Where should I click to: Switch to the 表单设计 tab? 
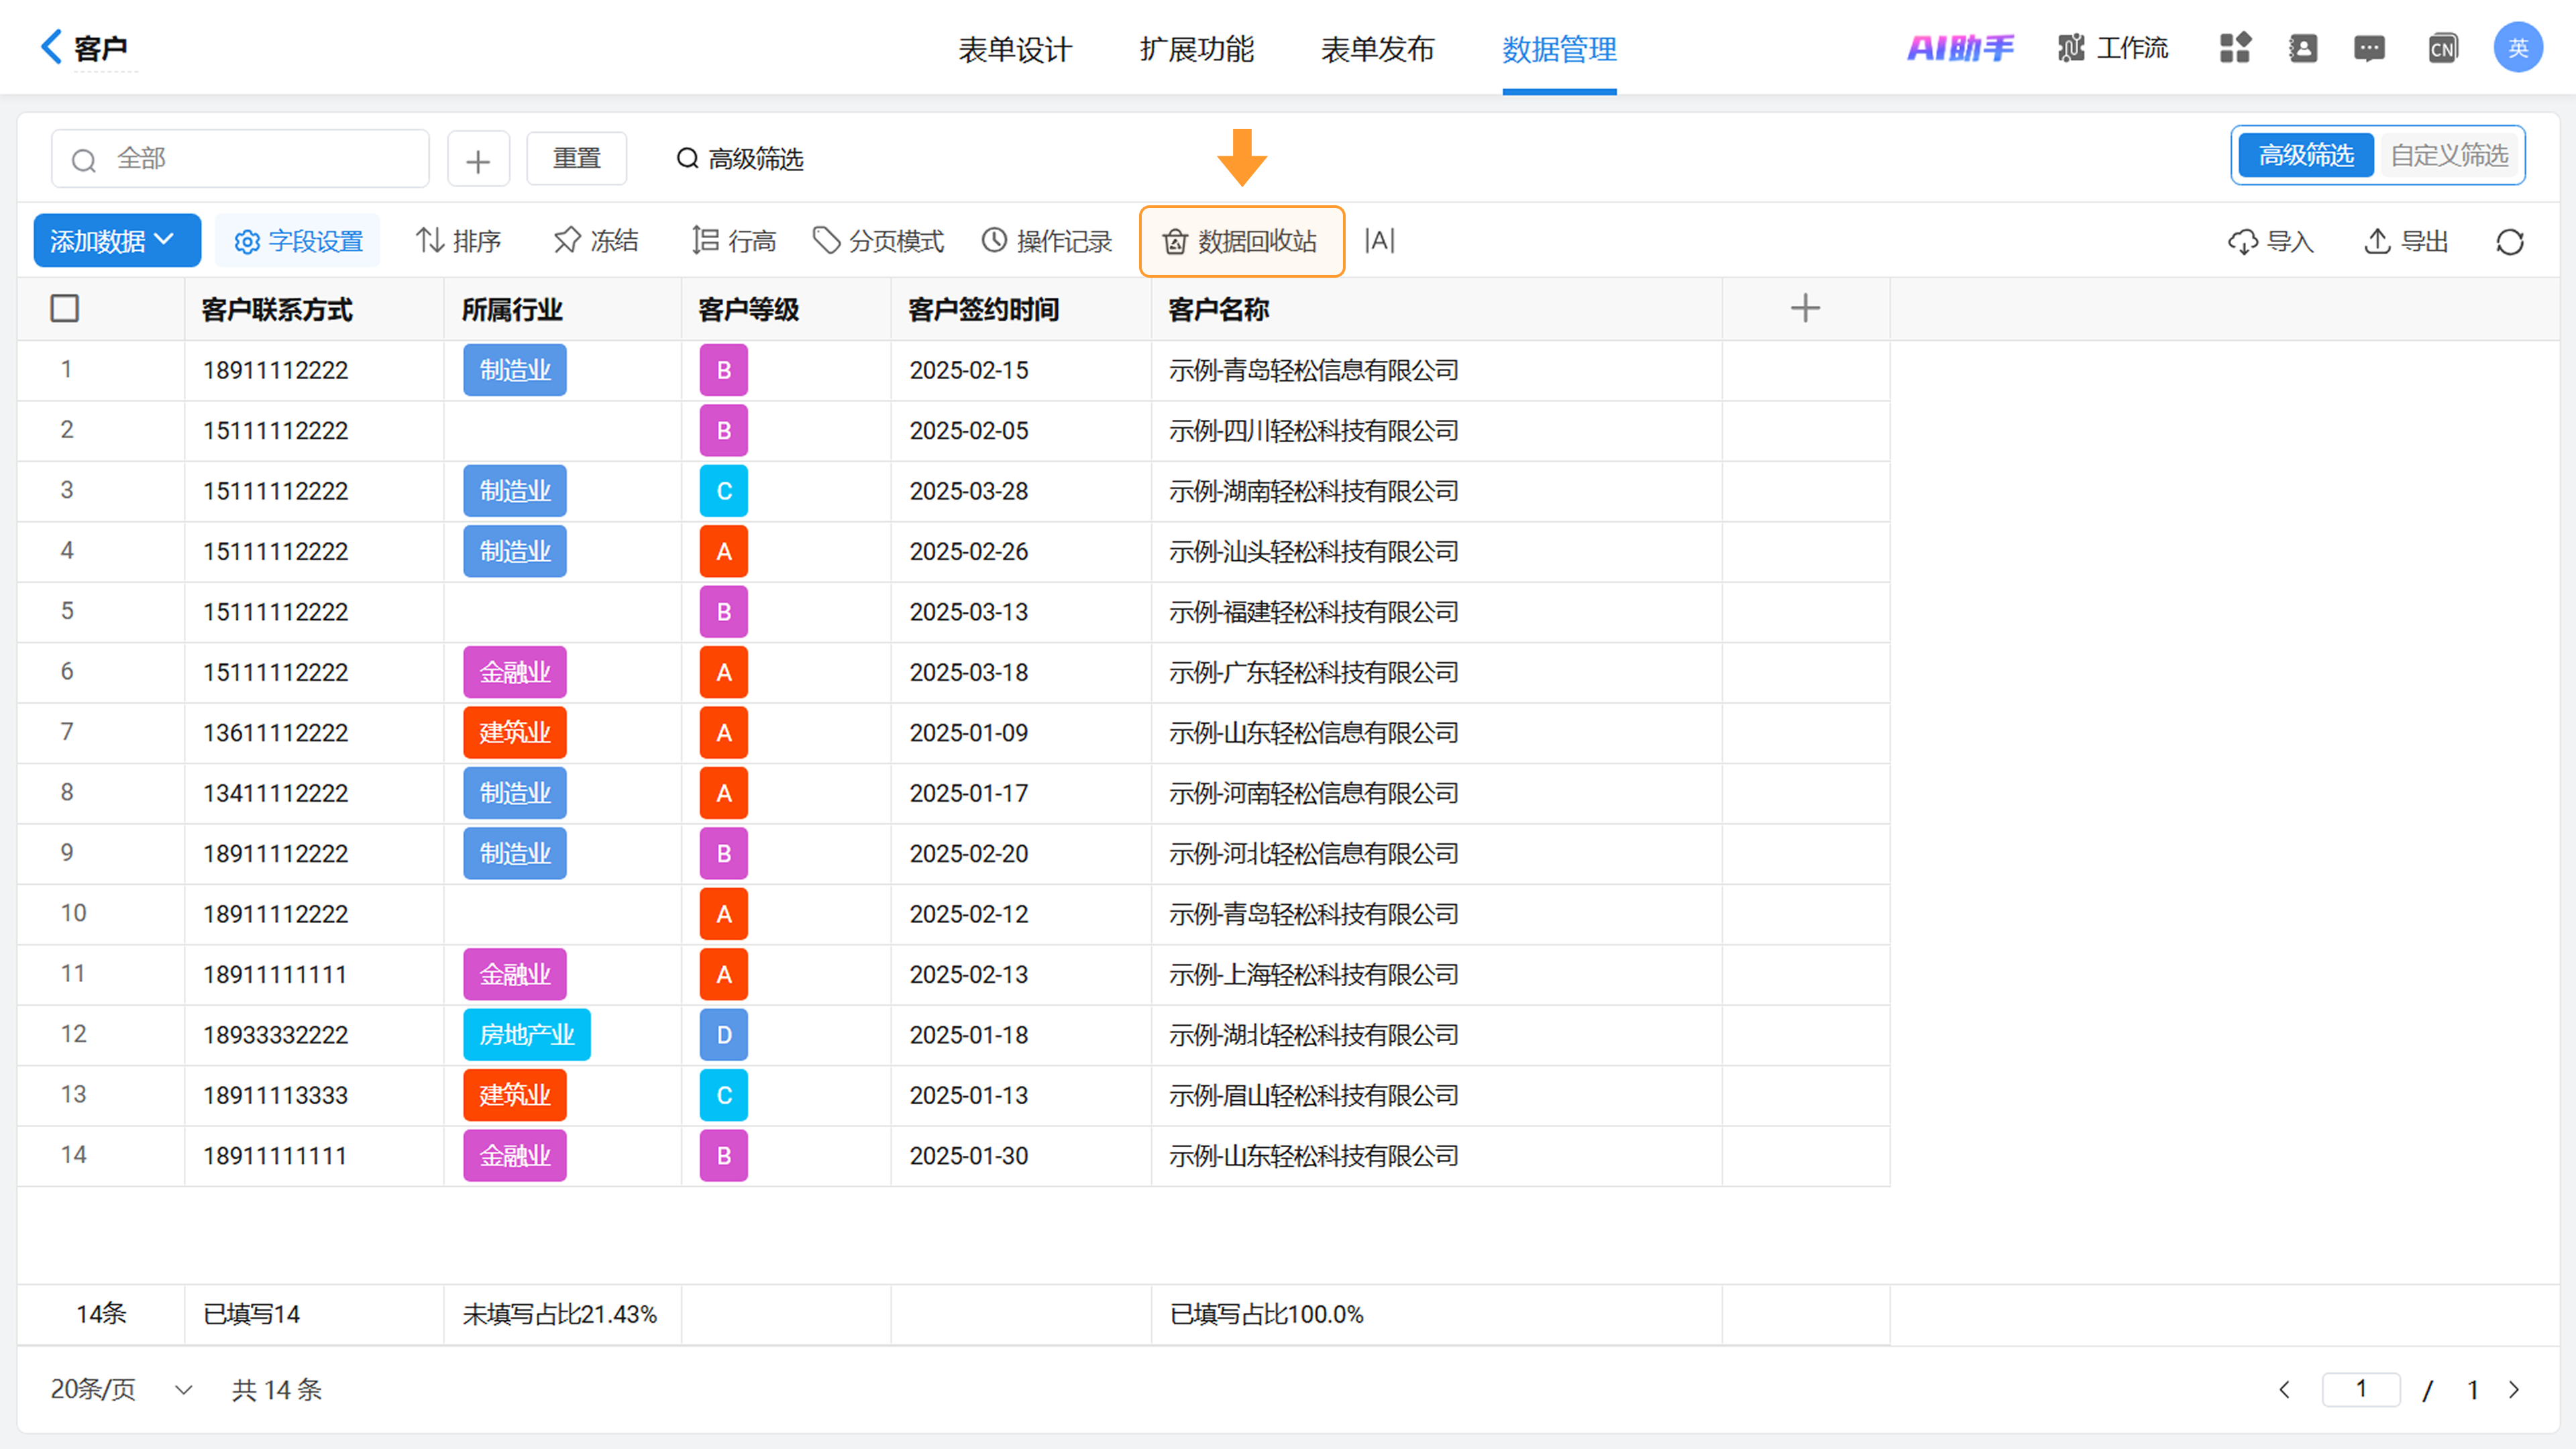tap(1014, 49)
